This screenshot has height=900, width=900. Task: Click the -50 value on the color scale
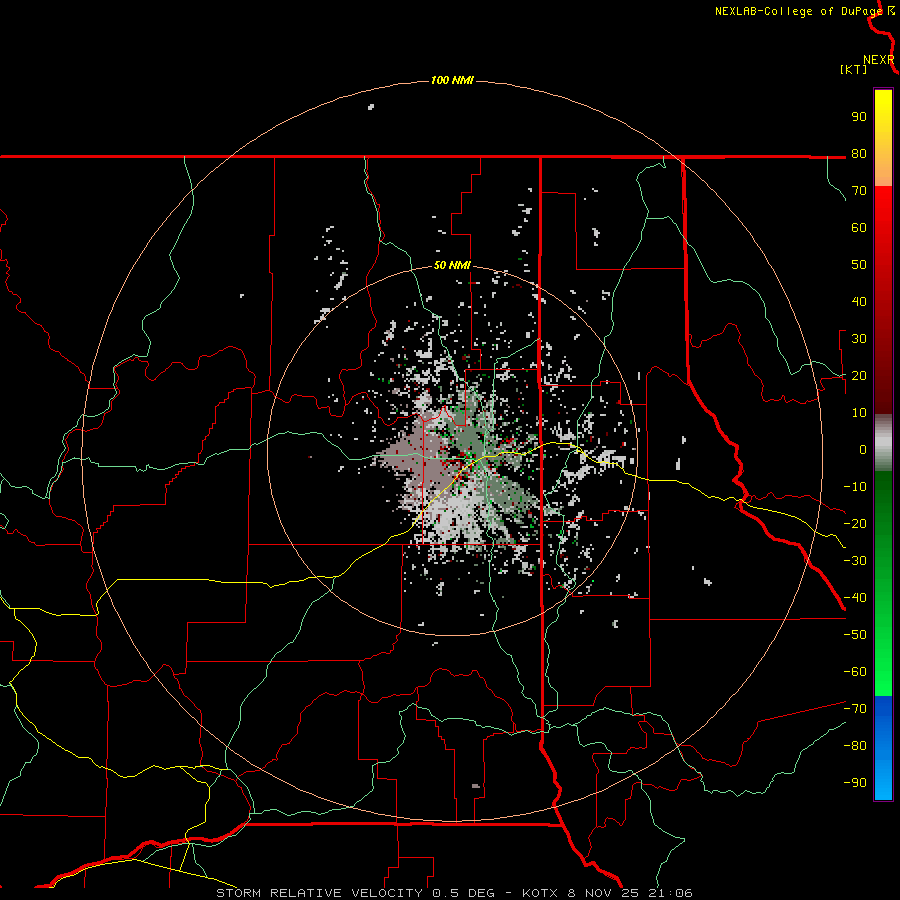(855, 635)
